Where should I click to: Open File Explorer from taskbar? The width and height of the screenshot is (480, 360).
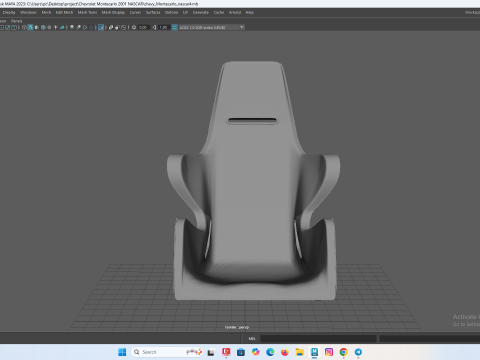[x=300, y=352]
